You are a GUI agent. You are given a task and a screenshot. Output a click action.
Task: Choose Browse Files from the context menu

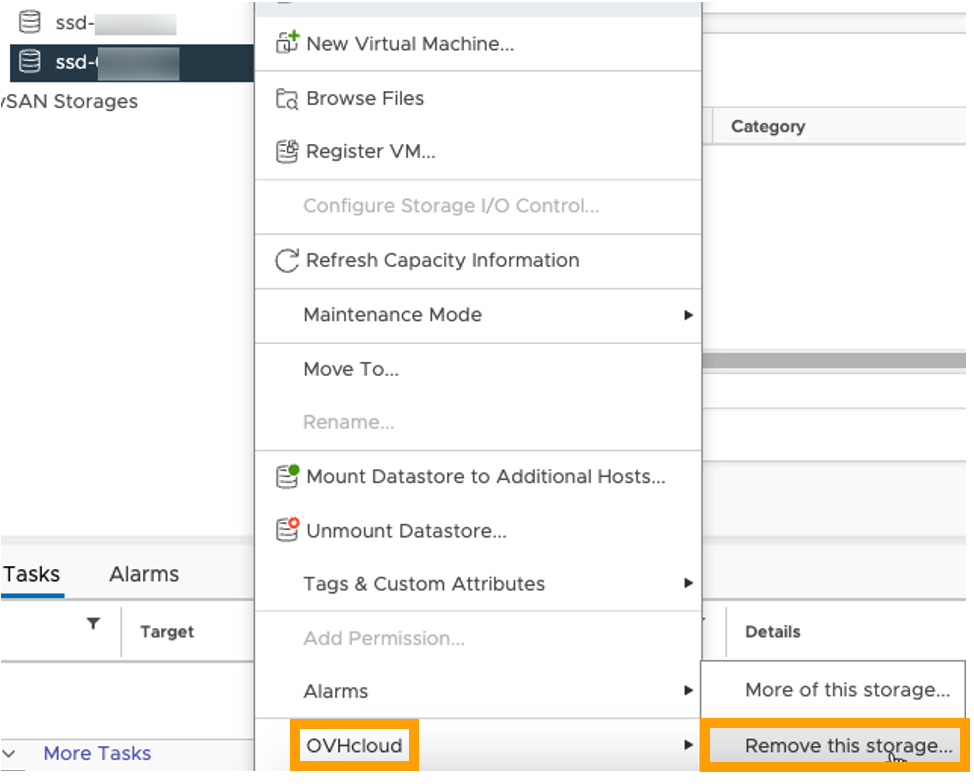pos(478,98)
